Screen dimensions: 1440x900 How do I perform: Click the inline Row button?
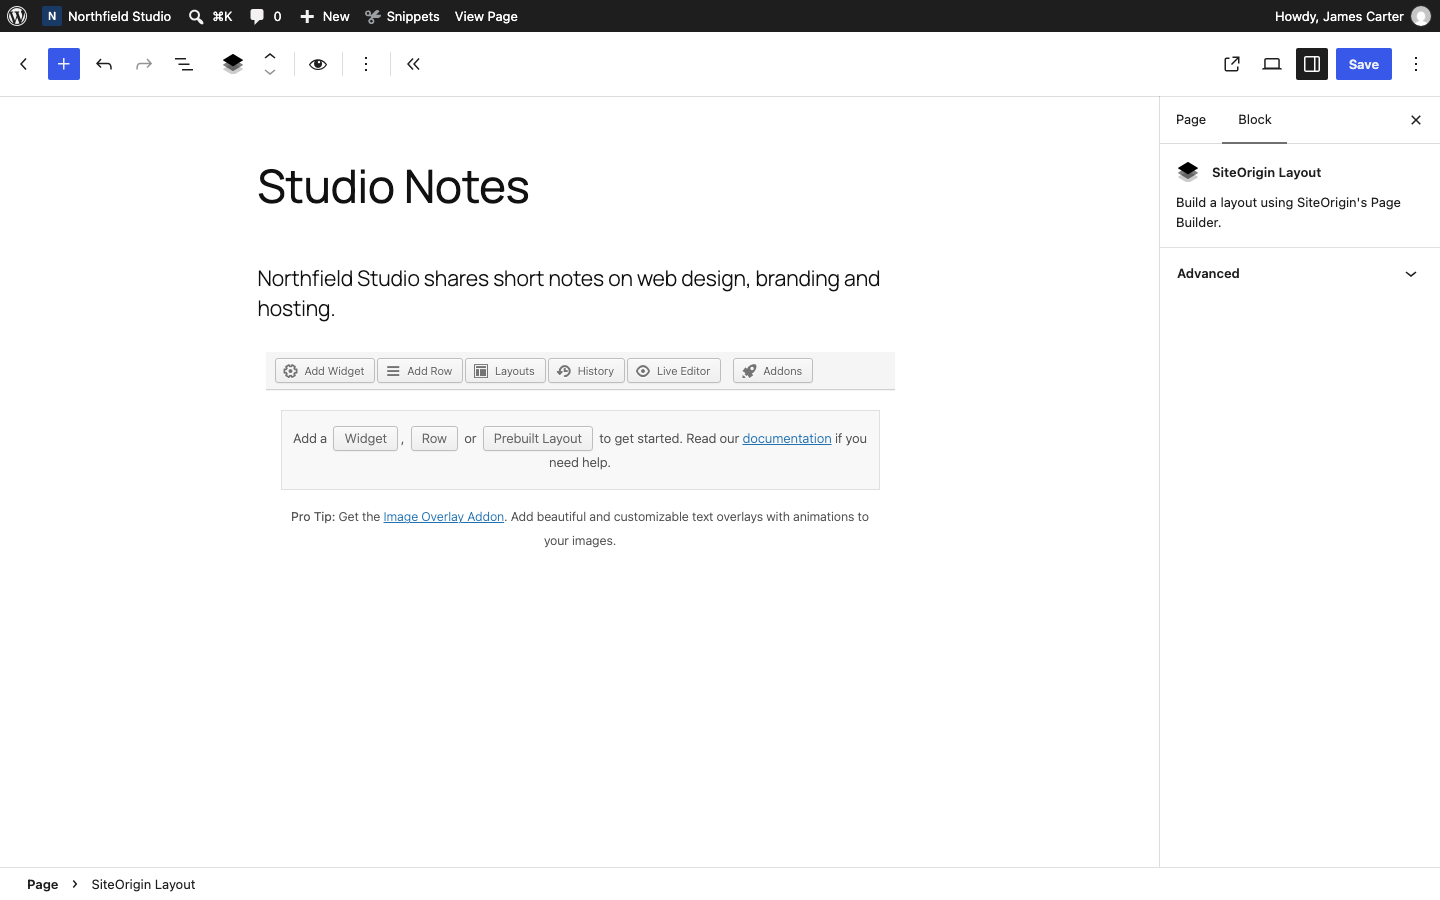(434, 439)
